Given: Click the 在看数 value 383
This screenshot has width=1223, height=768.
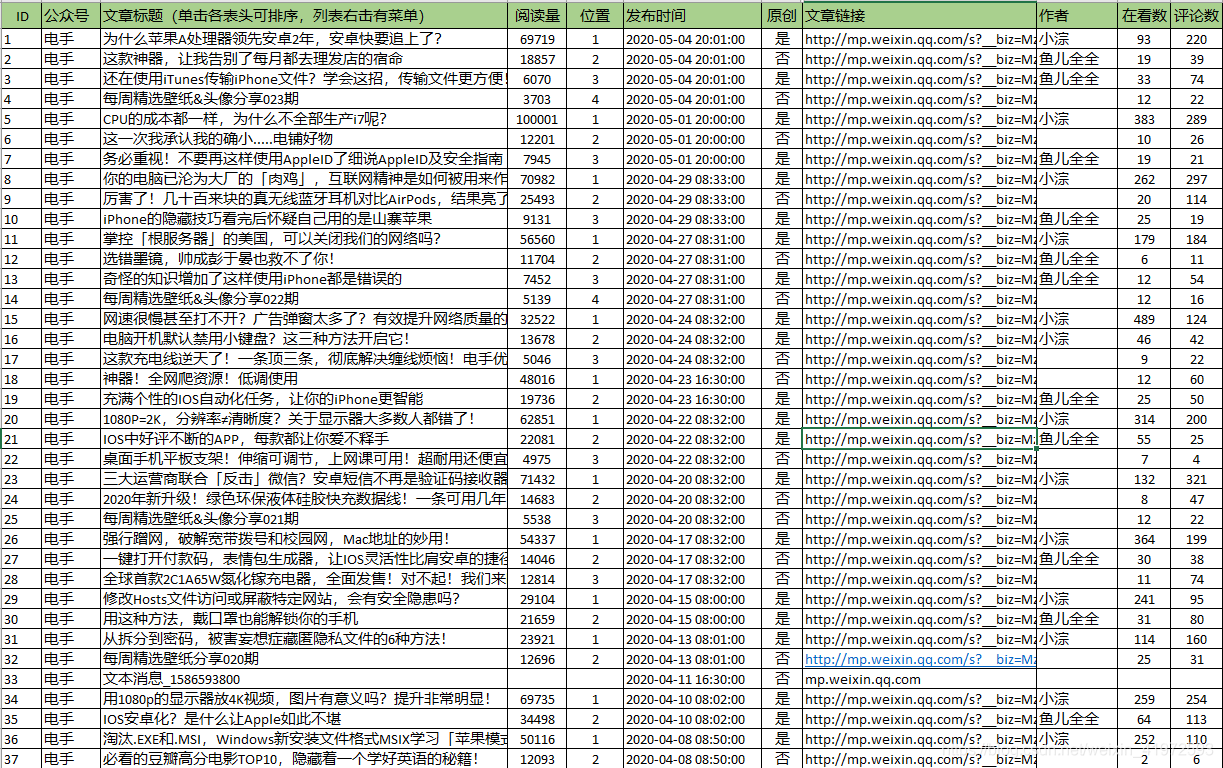Looking at the screenshot, I should click(x=1144, y=119).
